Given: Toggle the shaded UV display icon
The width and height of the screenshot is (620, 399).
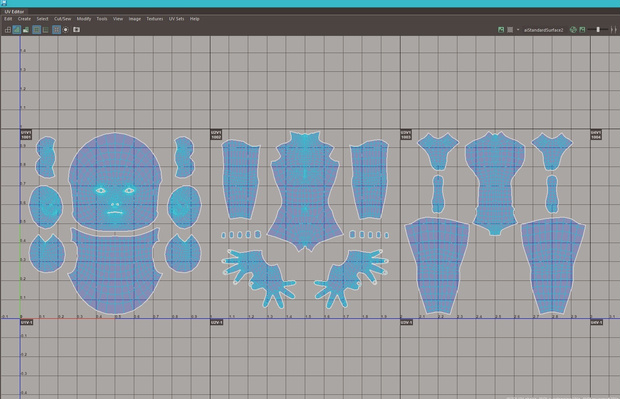Looking at the screenshot, I should (x=17, y=30).
